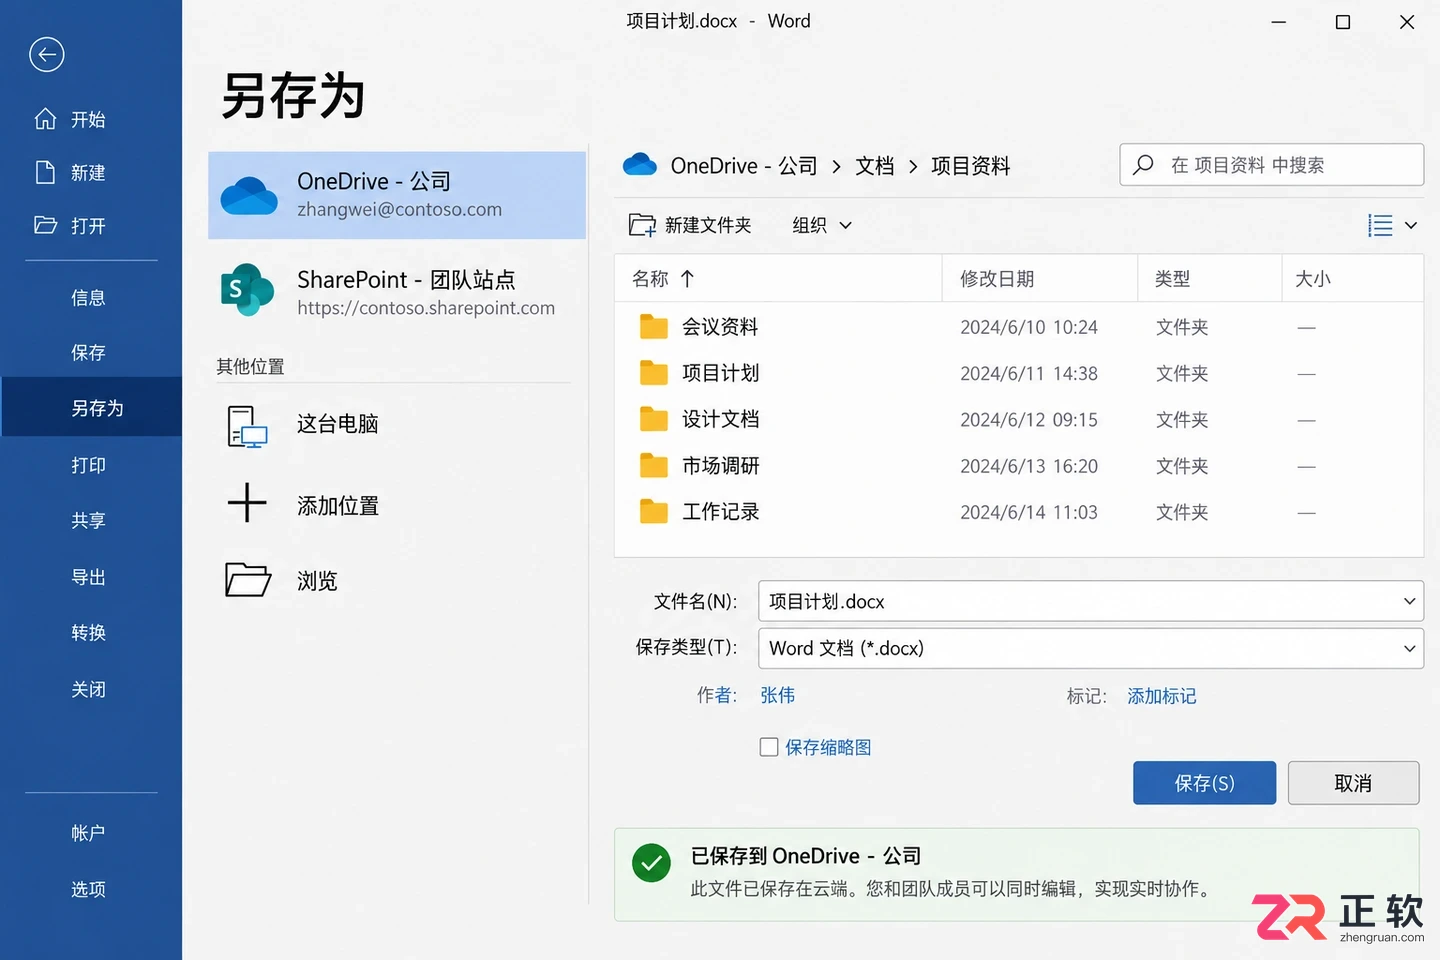This screenshot has height=960, width=1440.
Task: Click the home icon beside 开始
Action: 45,119
